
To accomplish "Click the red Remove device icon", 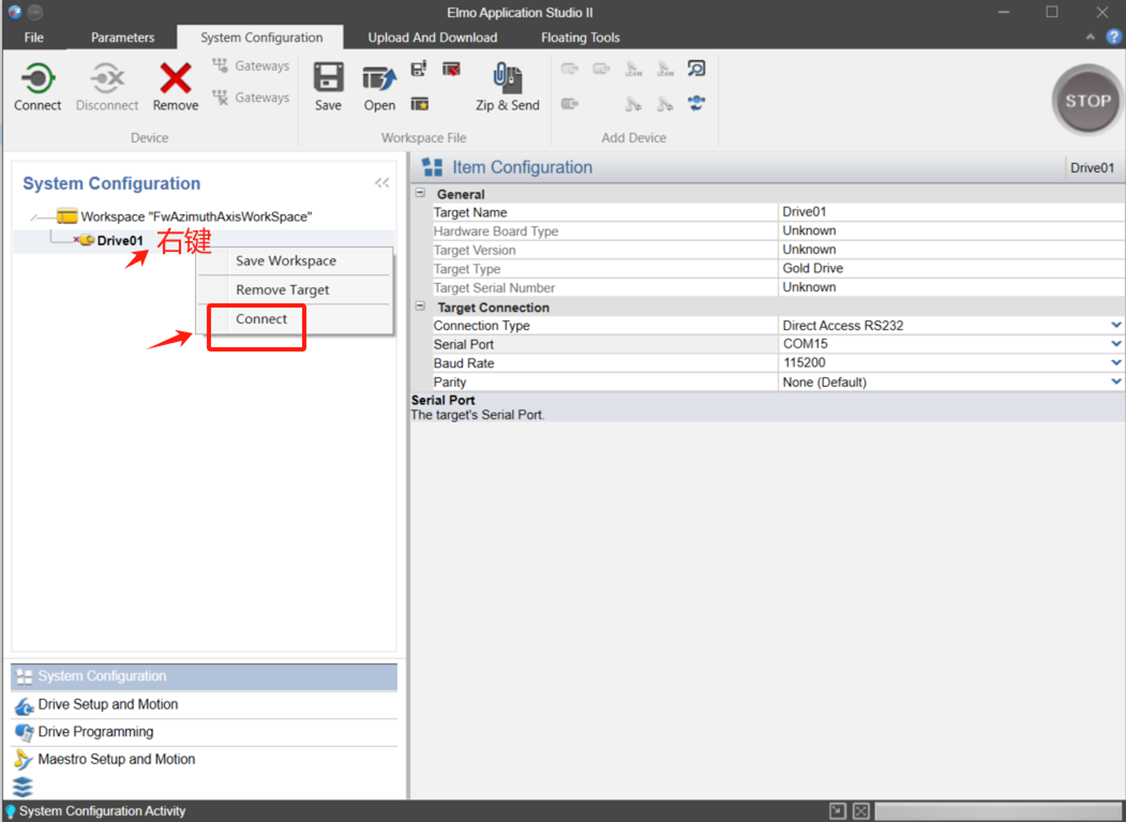I will (175, 80).
